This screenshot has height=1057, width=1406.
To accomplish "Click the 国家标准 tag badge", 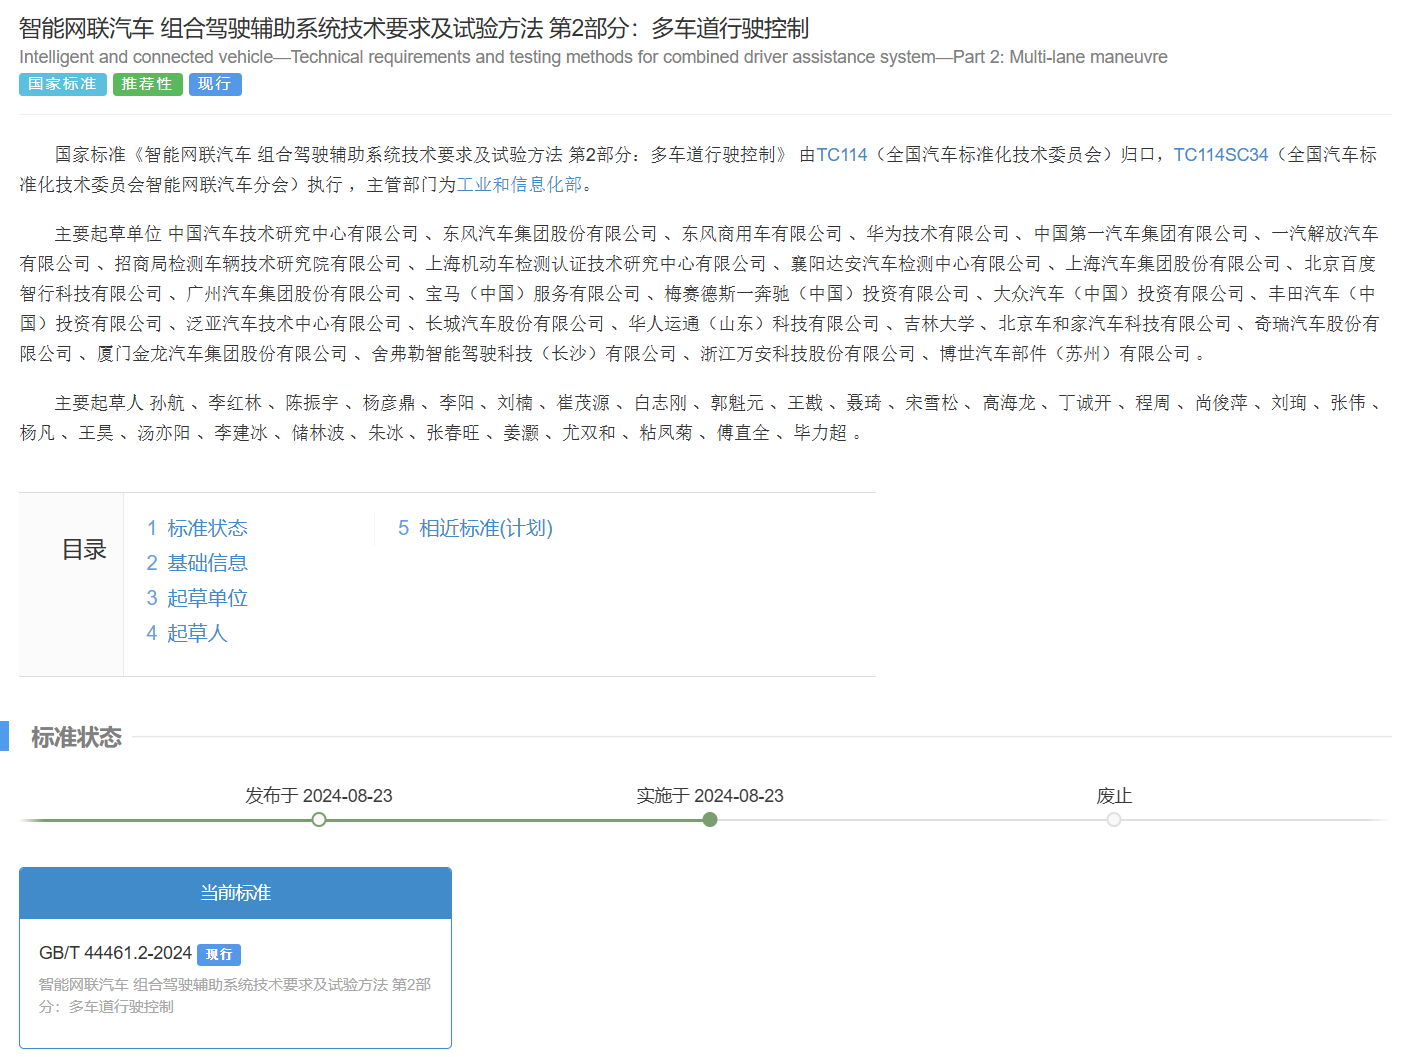I will (x=63, y=84).
